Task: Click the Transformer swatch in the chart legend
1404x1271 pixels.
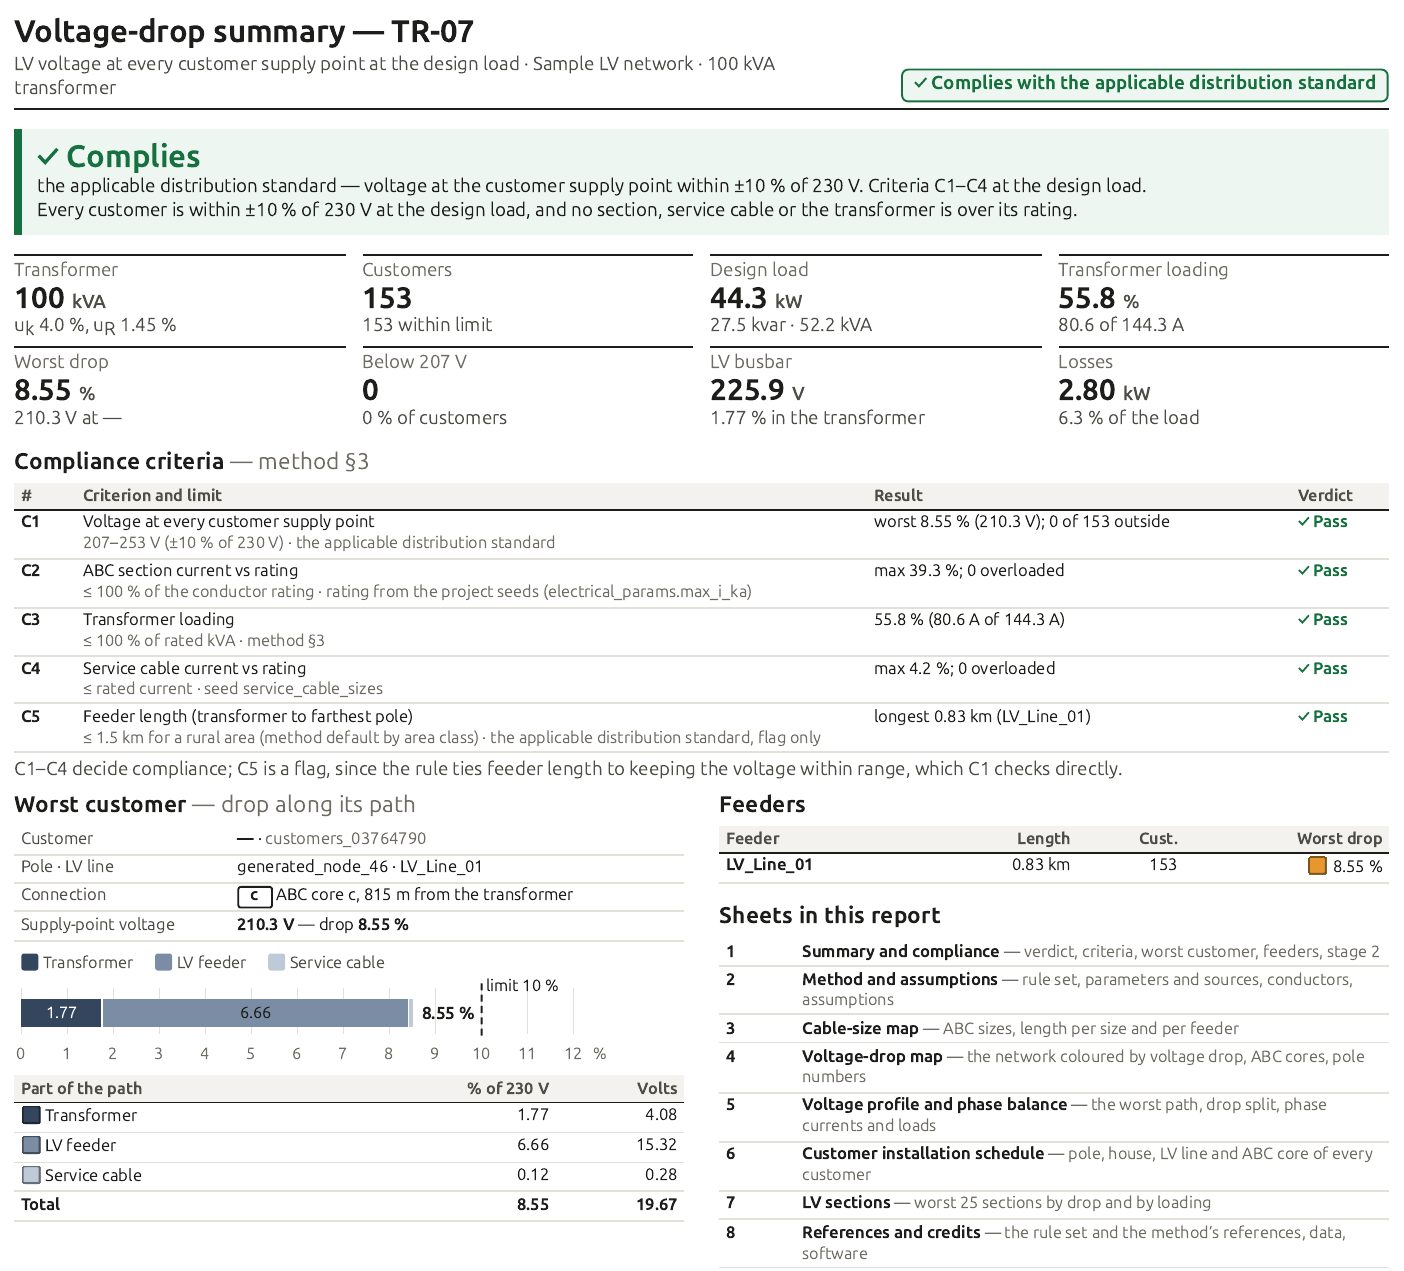Action: coord(30,963)
